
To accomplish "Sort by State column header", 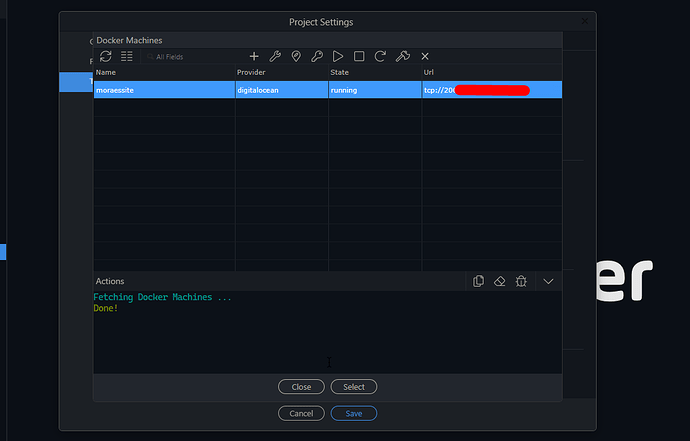I will click(x=375, y=72).
